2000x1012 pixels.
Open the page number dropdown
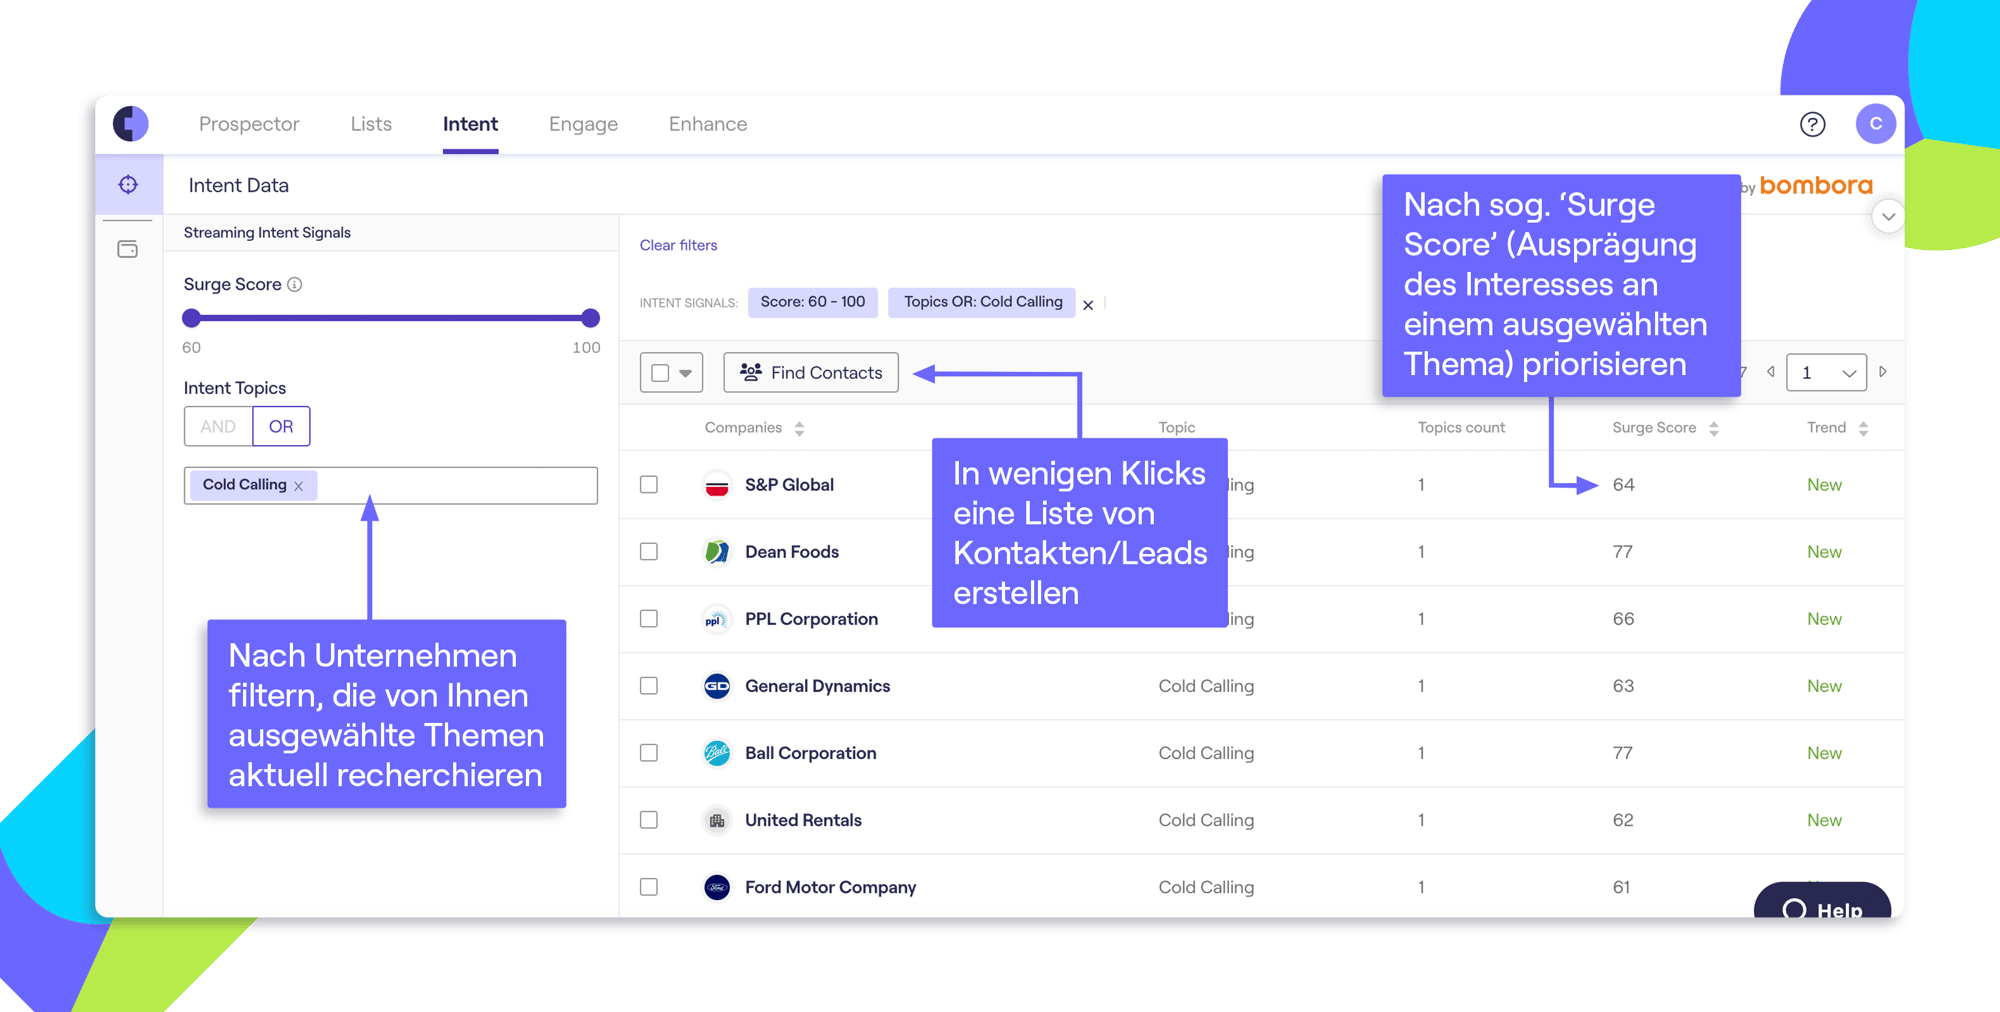click(1826, 373)
